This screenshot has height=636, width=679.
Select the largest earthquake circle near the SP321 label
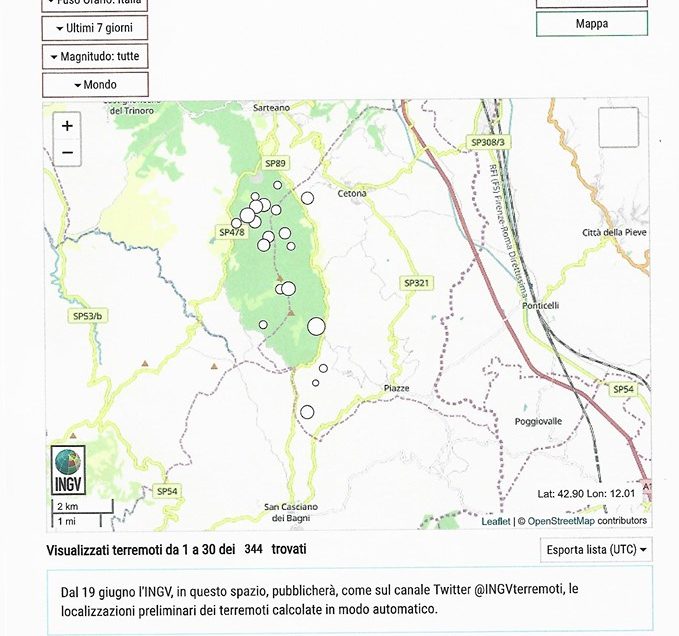pyautogui.click(x=316, y=326)
